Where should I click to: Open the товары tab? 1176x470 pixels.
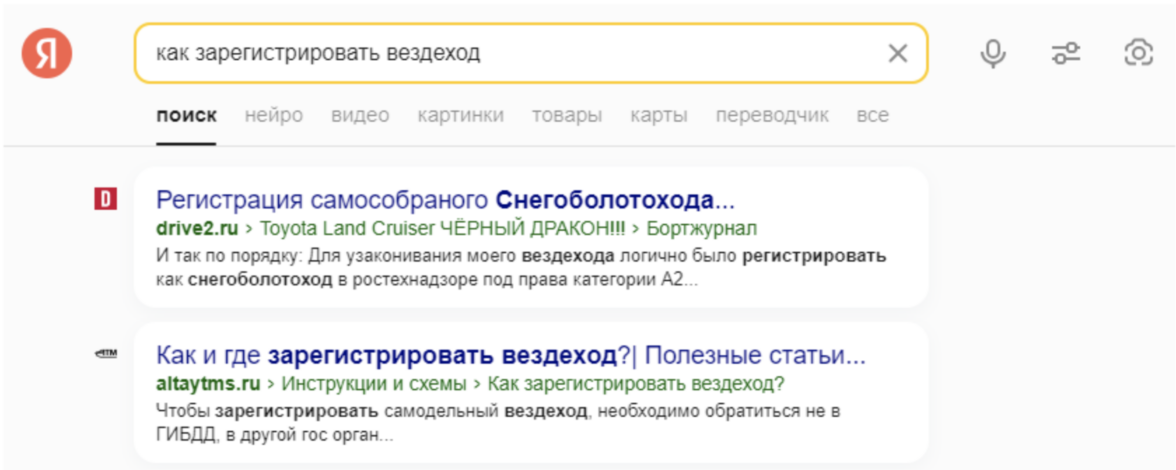tap(567, 116)
